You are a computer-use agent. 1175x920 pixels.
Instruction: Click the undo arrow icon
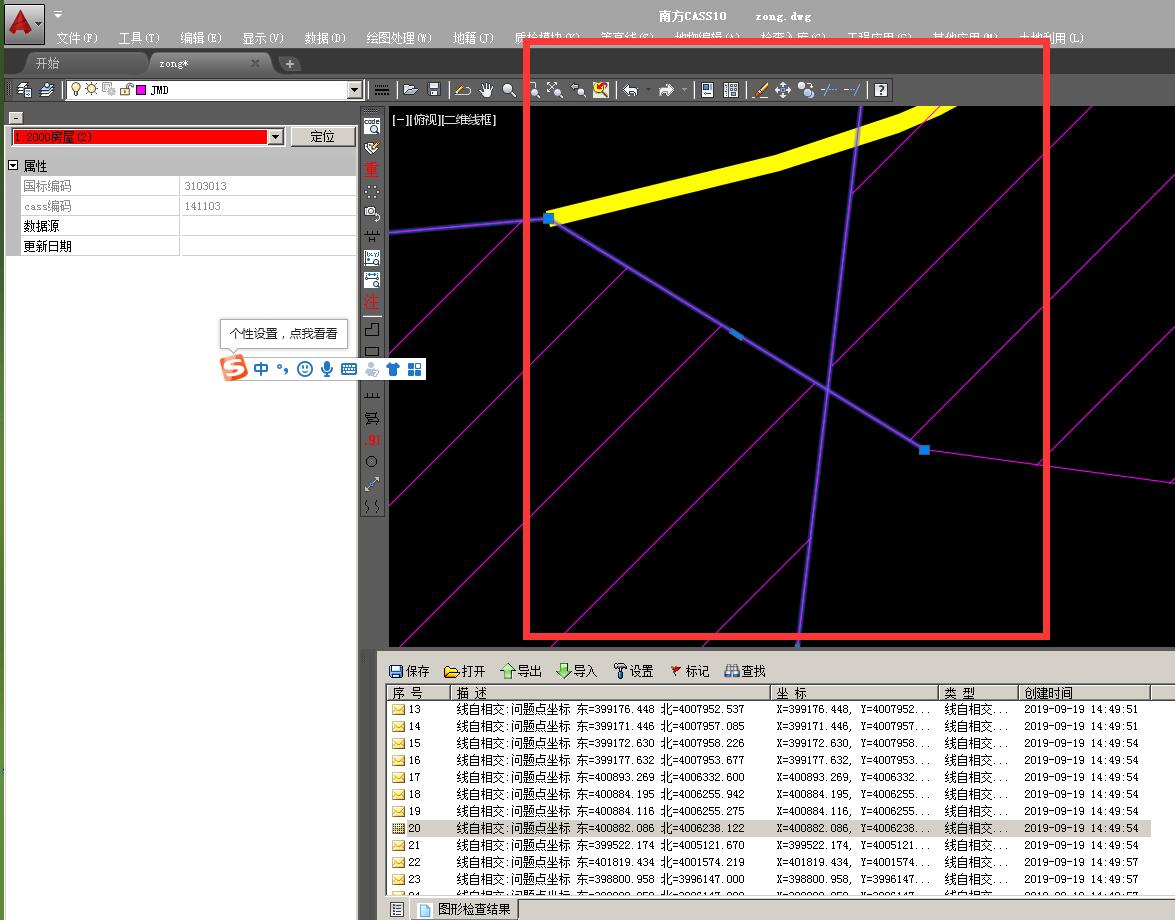631,90
